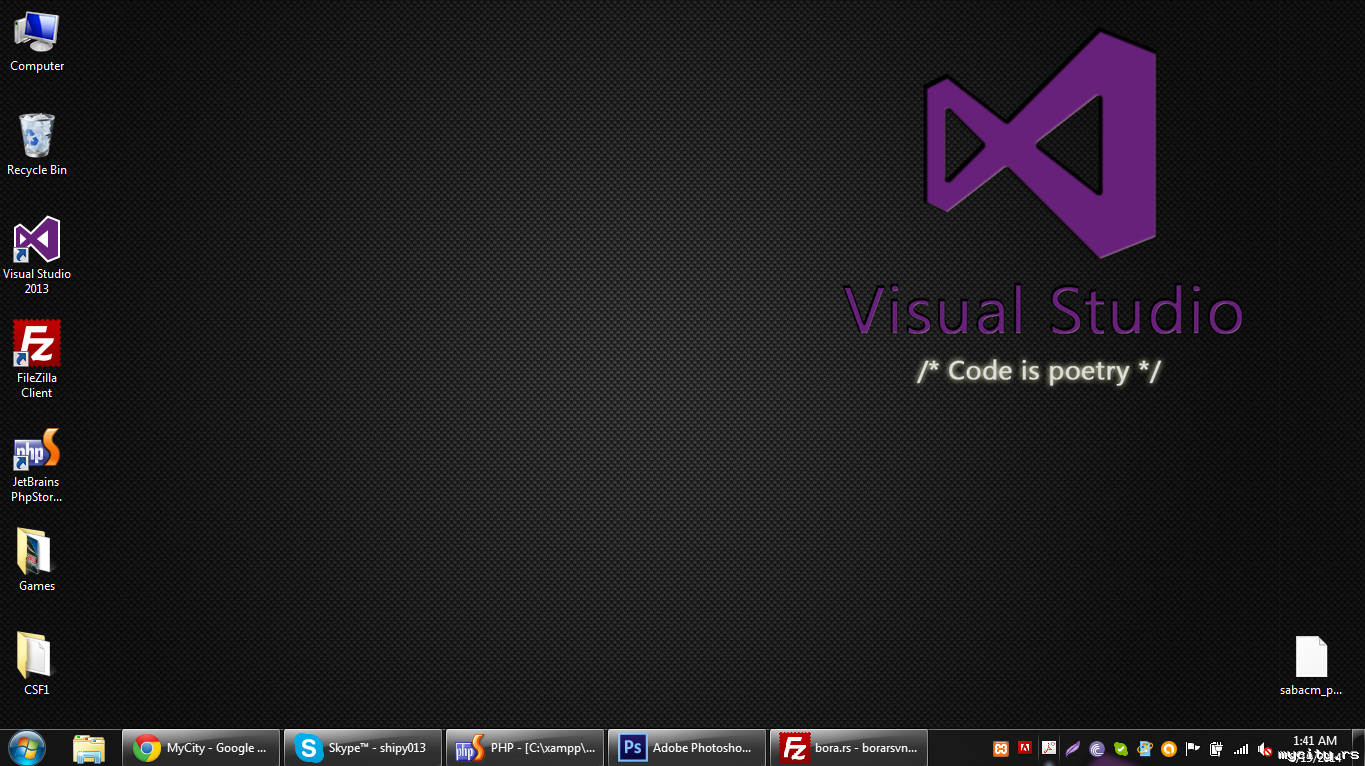
Task: Open the network signal tray icon
Action: click(1241, 748)
